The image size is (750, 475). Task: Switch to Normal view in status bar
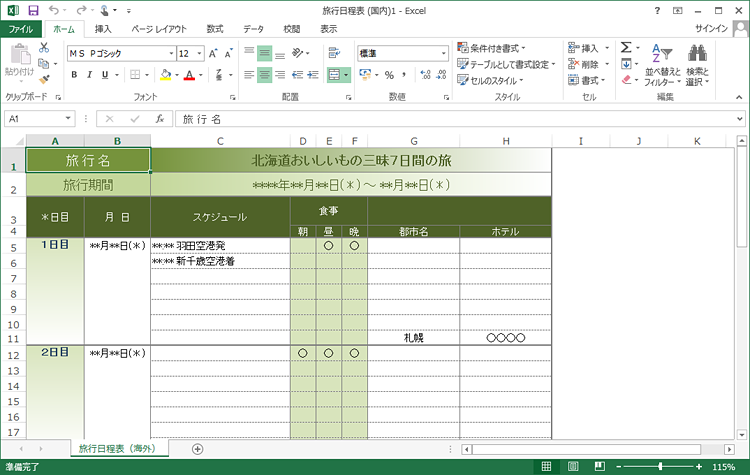(546, 466)
